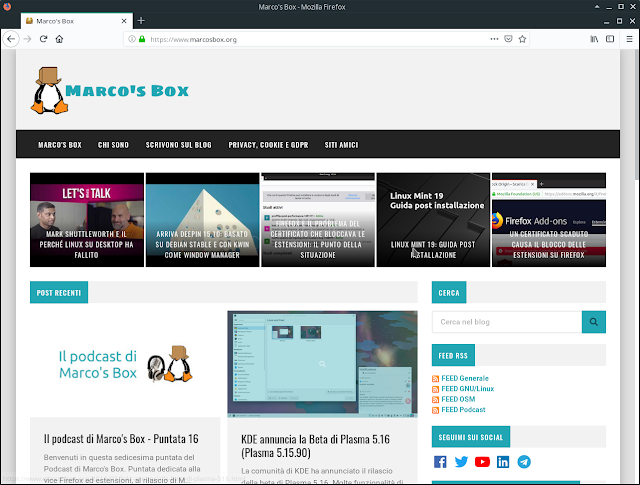Image resolution: width=640 pixels, height=485 pixels.
Task: Open SCRIVONO SUL BLOG menu item
Action: pyautogui.click(x=178, y=145)
